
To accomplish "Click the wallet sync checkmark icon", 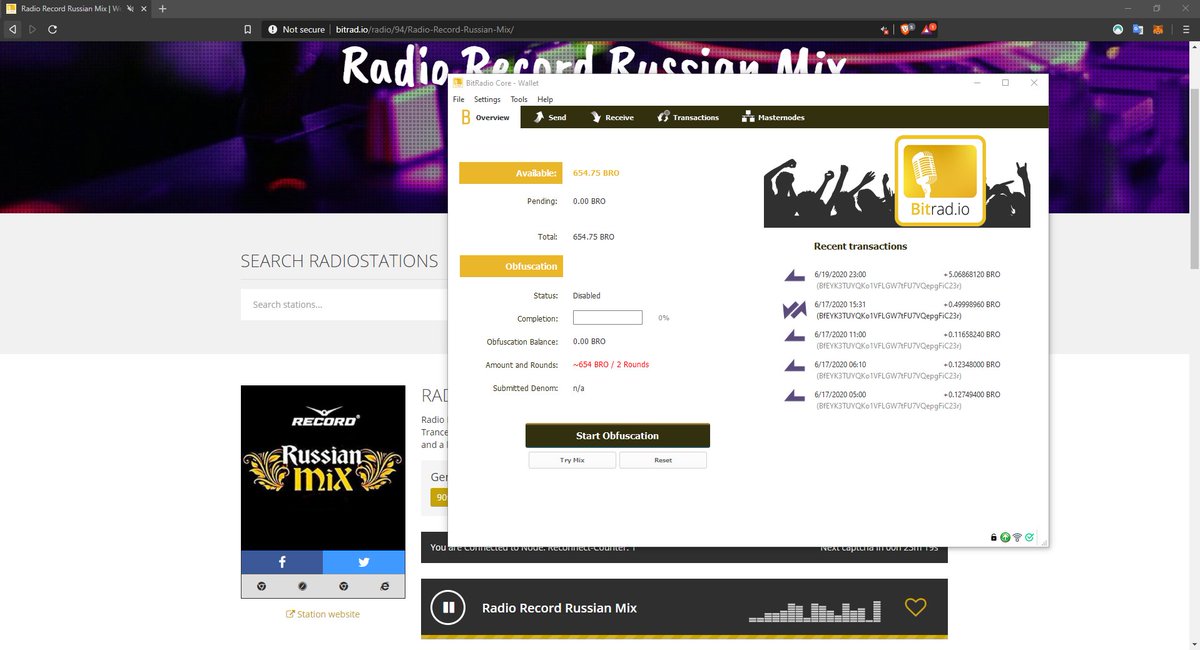I will [x=1029, y=537].
